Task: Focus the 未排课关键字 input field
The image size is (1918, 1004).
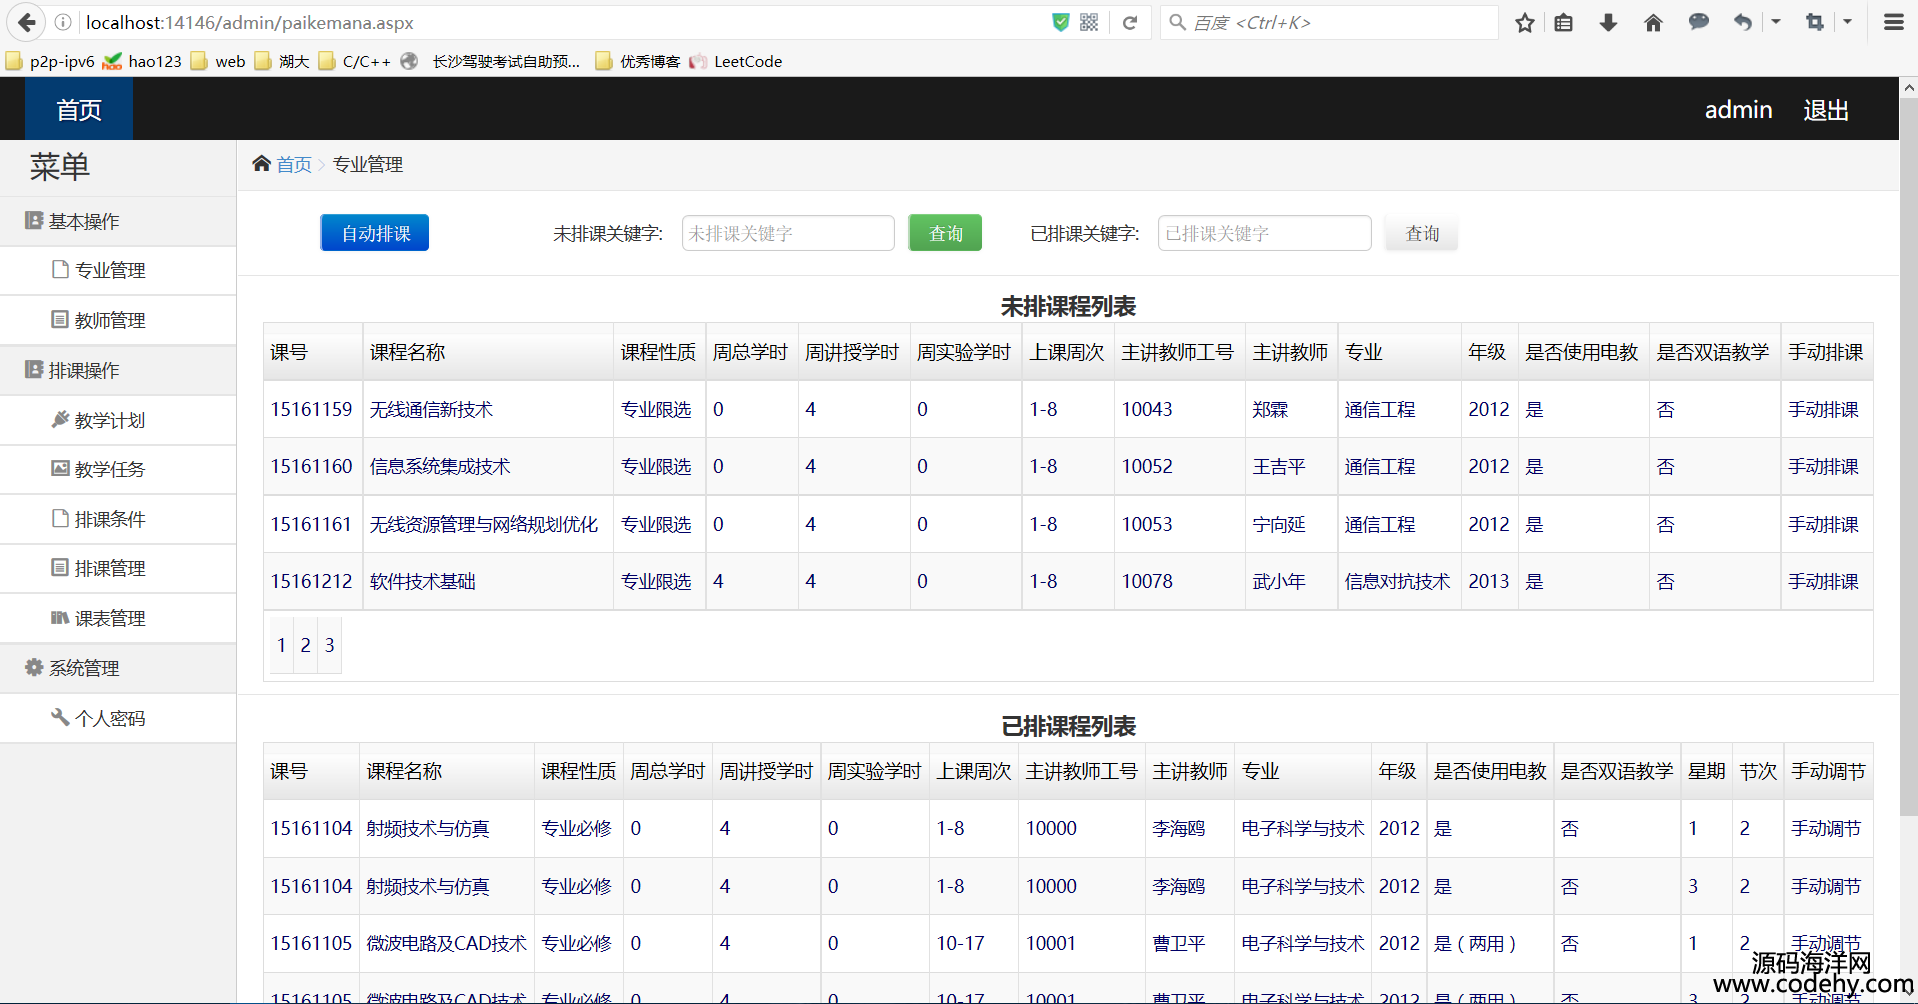Action: [787, 233]
